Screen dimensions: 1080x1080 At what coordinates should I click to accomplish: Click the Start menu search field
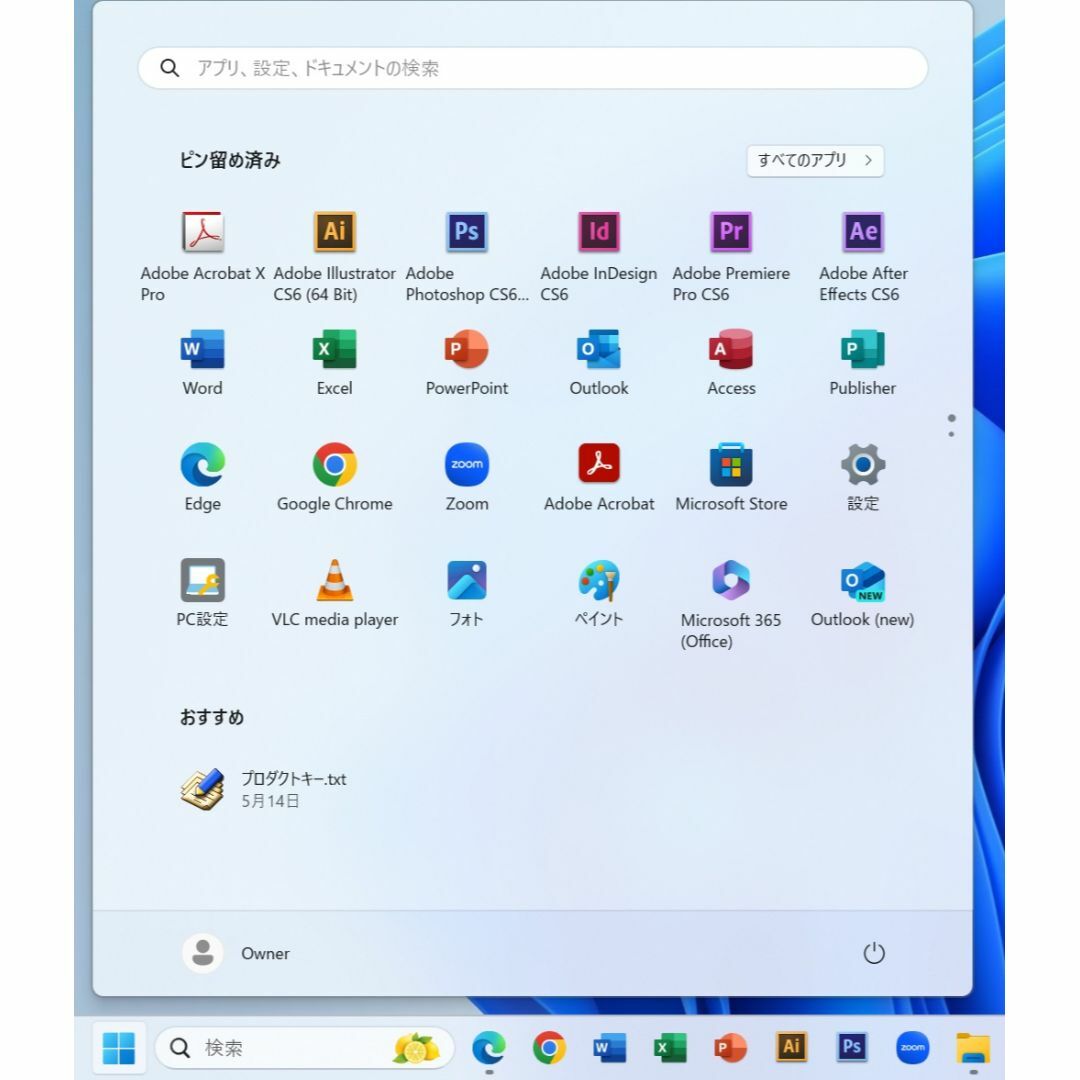pos(532,68)
